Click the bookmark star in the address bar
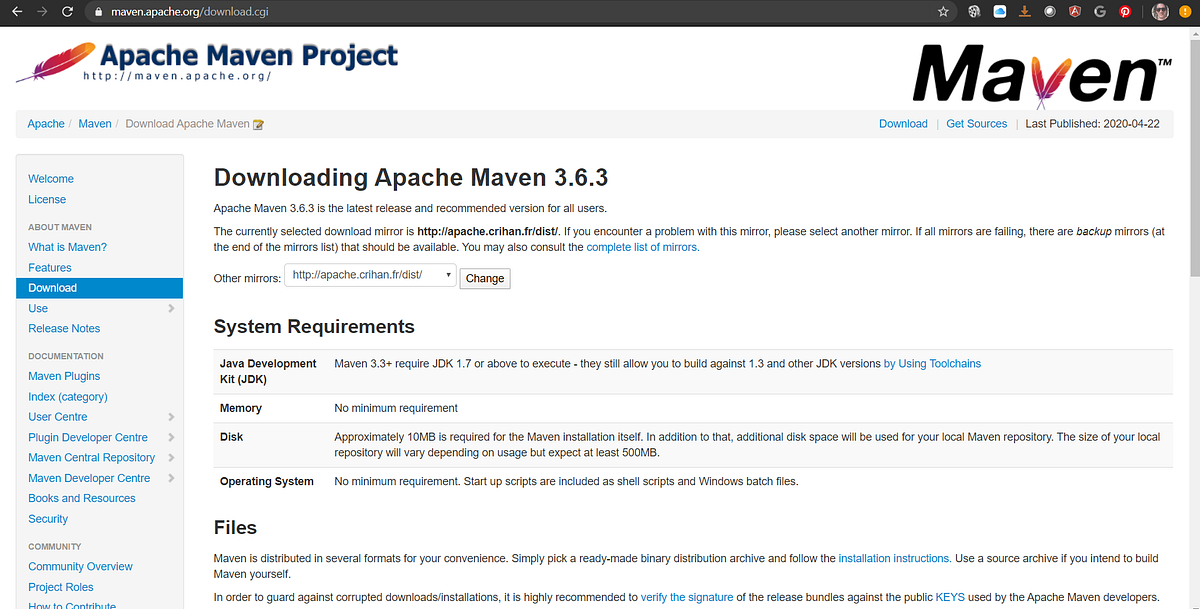This screenshot has height=609, width=1200. click(x=943, y=11)
